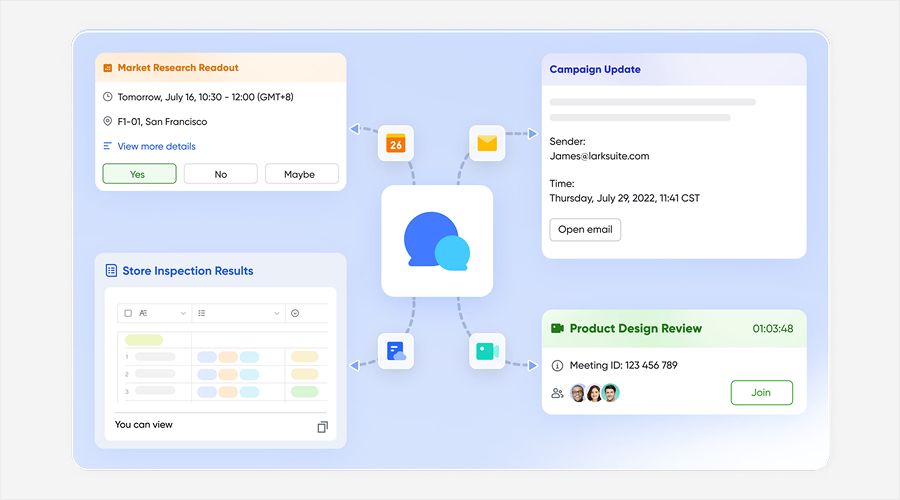Viewport: 900px width, 500px height.
Task: Open the View more details link
Action: [x=156, y=146]
